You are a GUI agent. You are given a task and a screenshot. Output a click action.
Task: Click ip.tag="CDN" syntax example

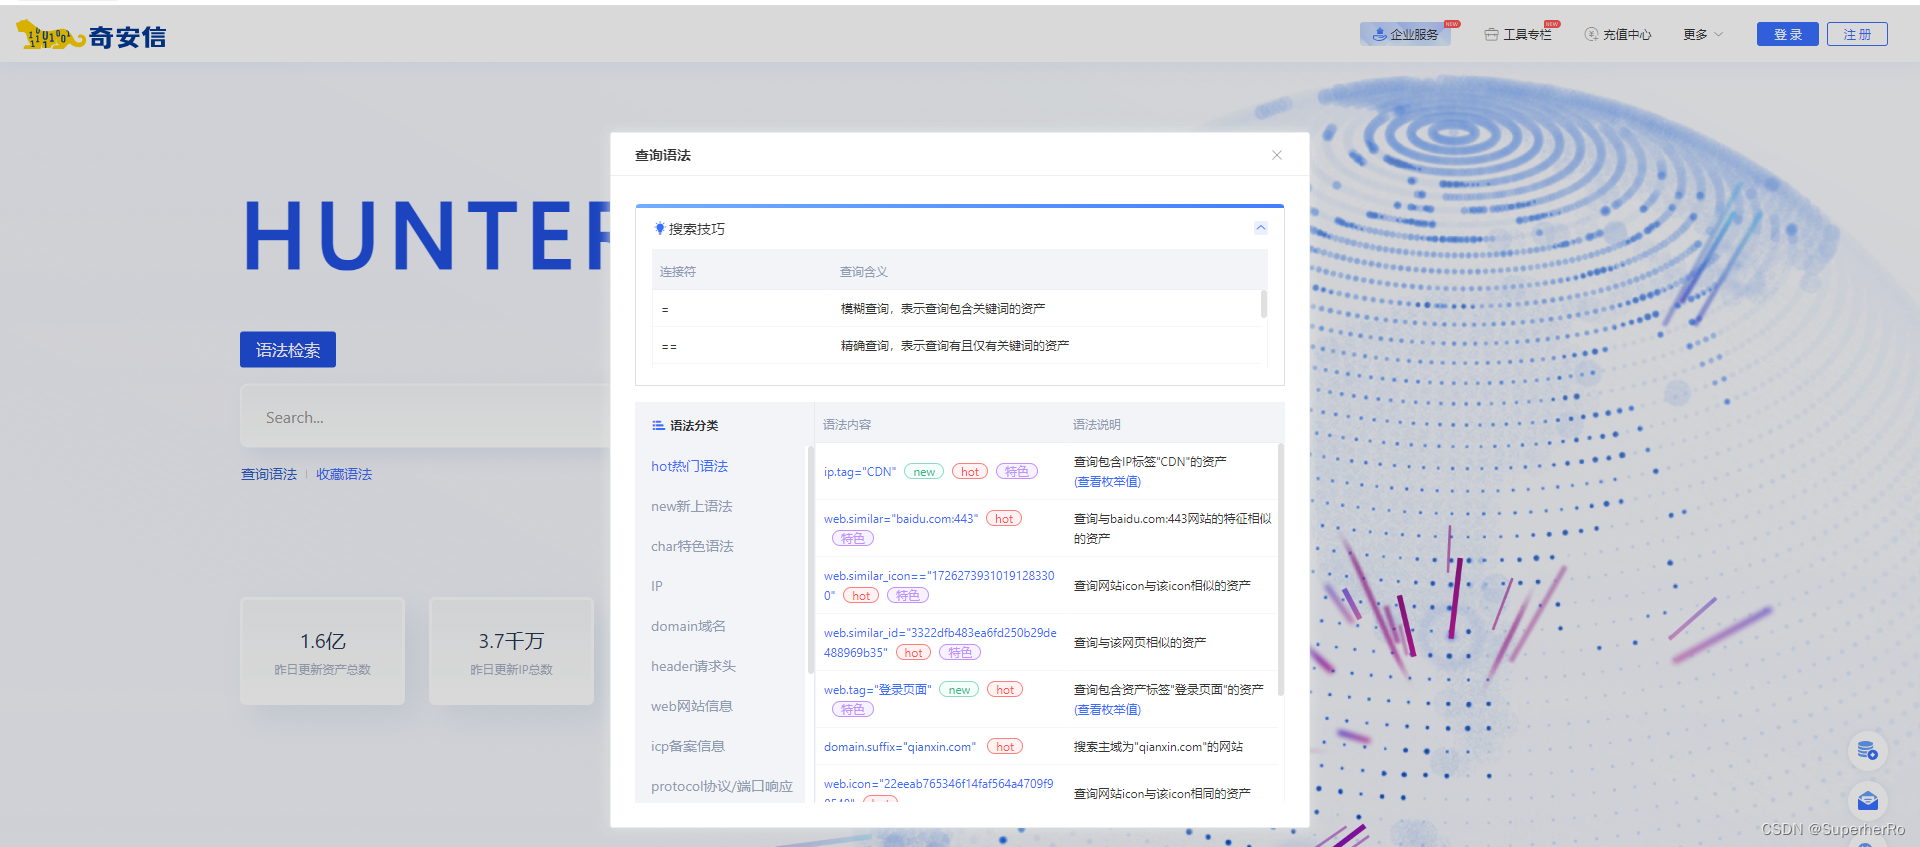tap(859, 472)
